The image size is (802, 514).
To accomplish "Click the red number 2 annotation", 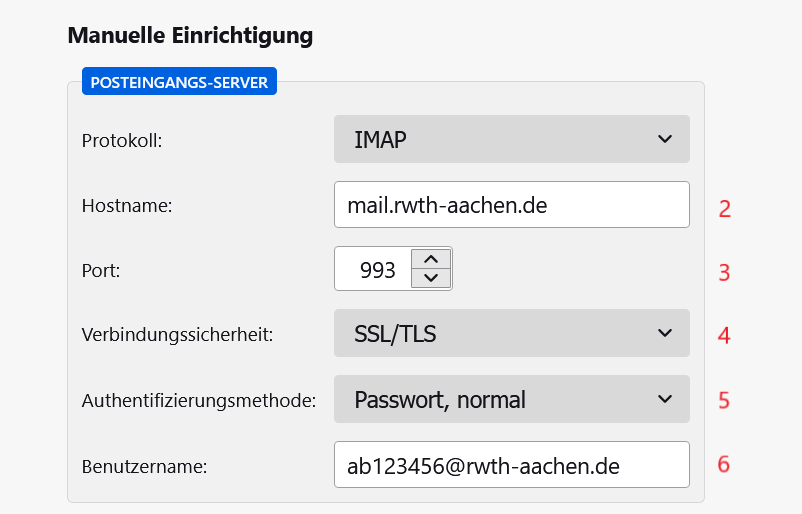I will 725,209.
